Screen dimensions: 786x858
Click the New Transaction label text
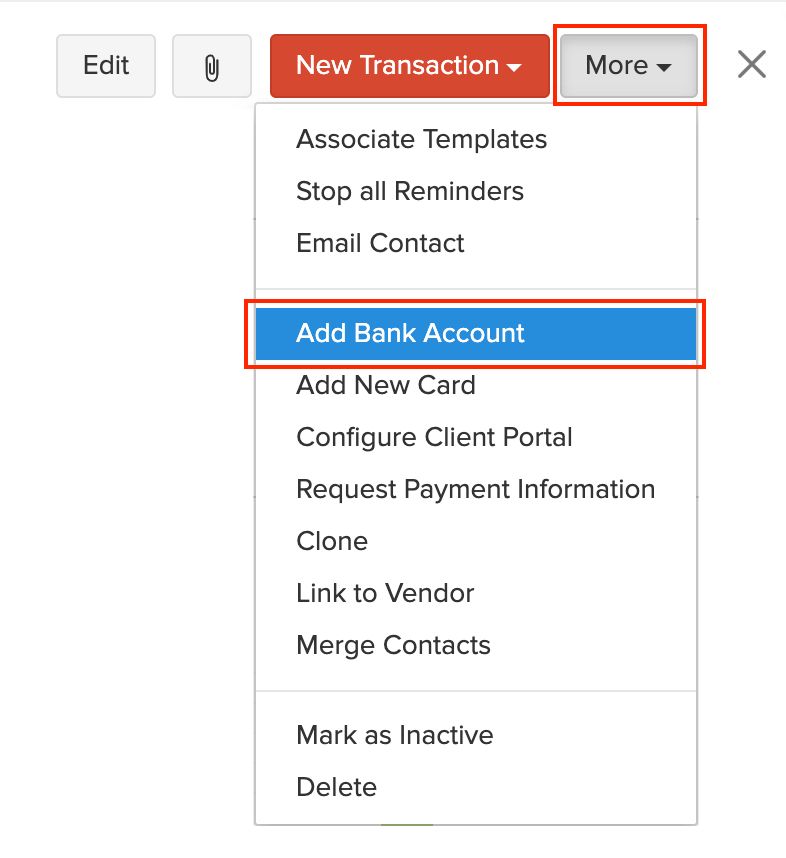397,66
